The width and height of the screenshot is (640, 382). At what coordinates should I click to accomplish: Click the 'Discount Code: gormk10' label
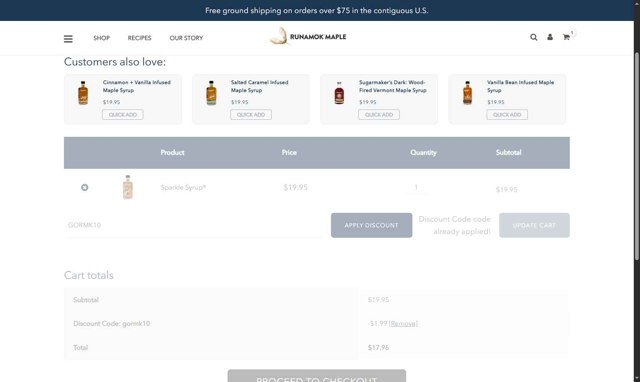[111, 324]
